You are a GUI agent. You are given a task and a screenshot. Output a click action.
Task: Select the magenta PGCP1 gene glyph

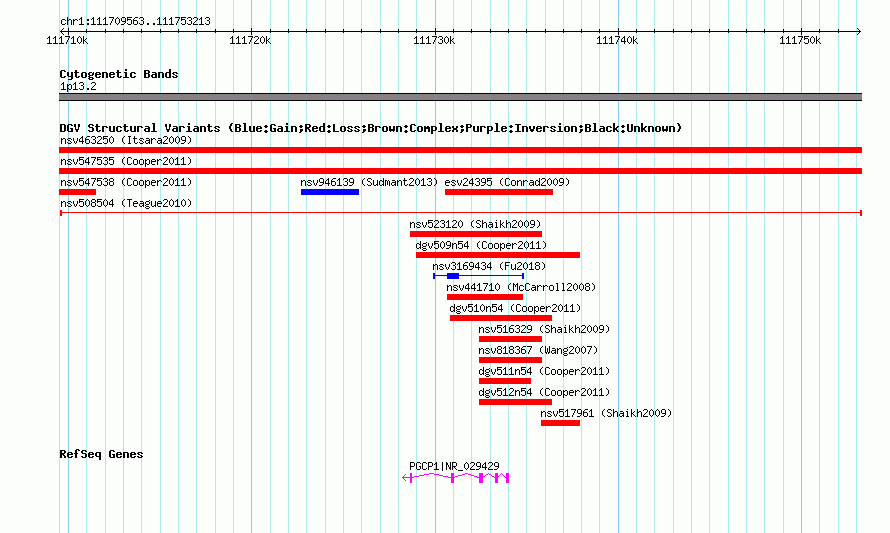456,478
